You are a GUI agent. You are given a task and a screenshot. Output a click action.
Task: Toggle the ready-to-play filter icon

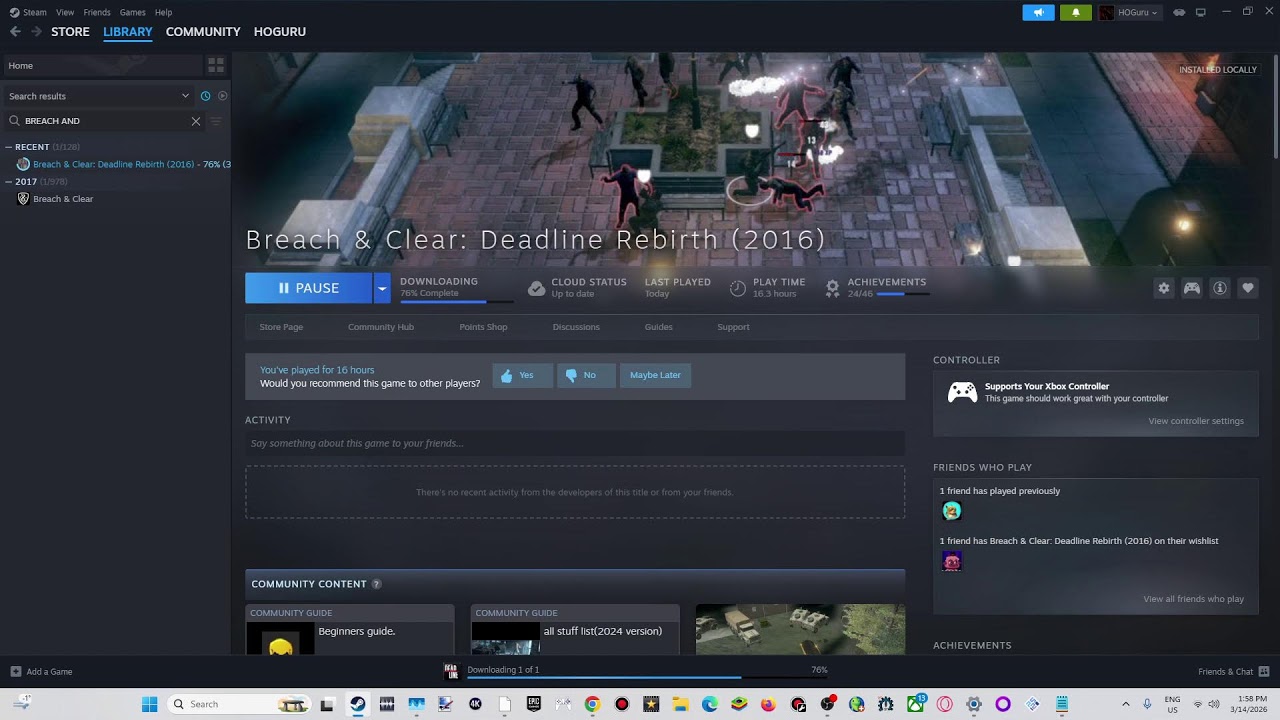pos(222,96)
